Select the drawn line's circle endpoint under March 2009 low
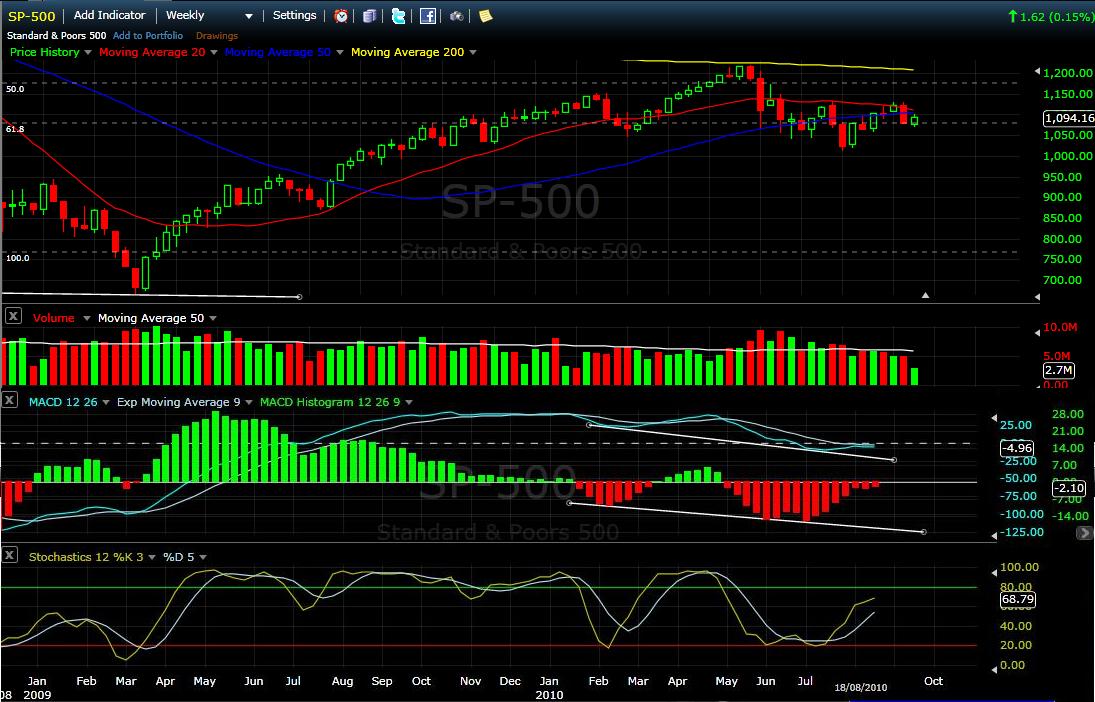Viewport: 1095px width, 702px height. pyautogui.click(x=300, y=297)
